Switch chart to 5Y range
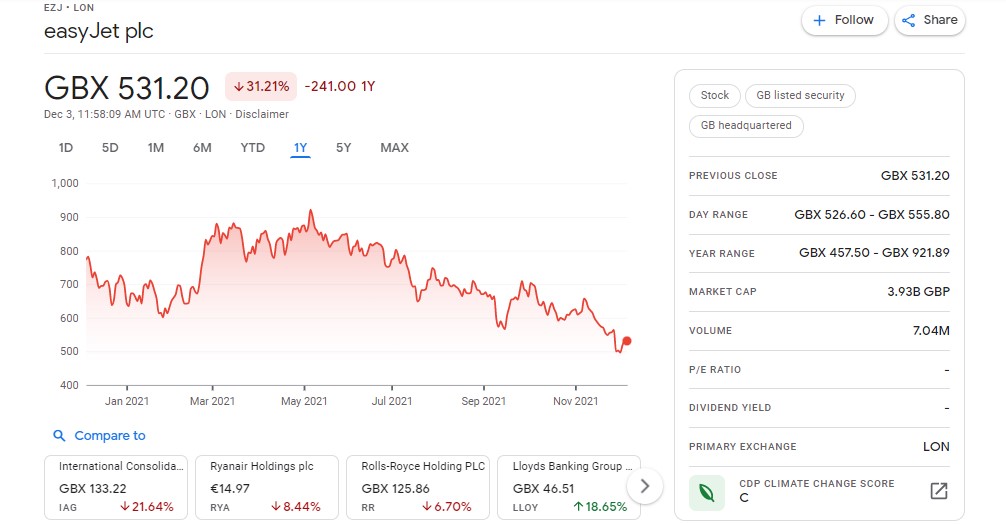1006x524 pixels. [x=343, y=148]
